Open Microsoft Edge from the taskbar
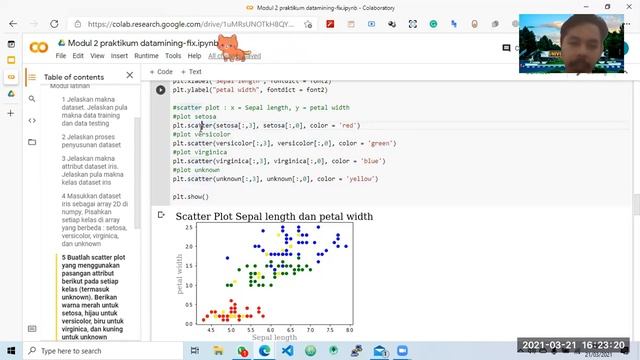 click(x=264, y=351)
